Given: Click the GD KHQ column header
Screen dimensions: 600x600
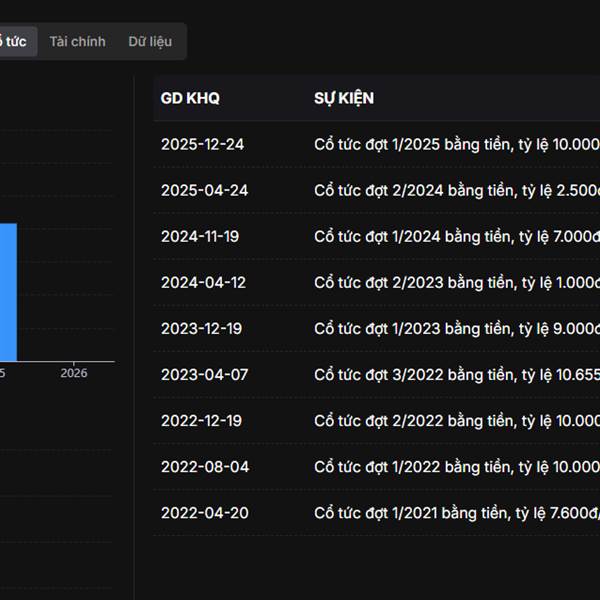Looking at the screenshot, I should (190, 98).
